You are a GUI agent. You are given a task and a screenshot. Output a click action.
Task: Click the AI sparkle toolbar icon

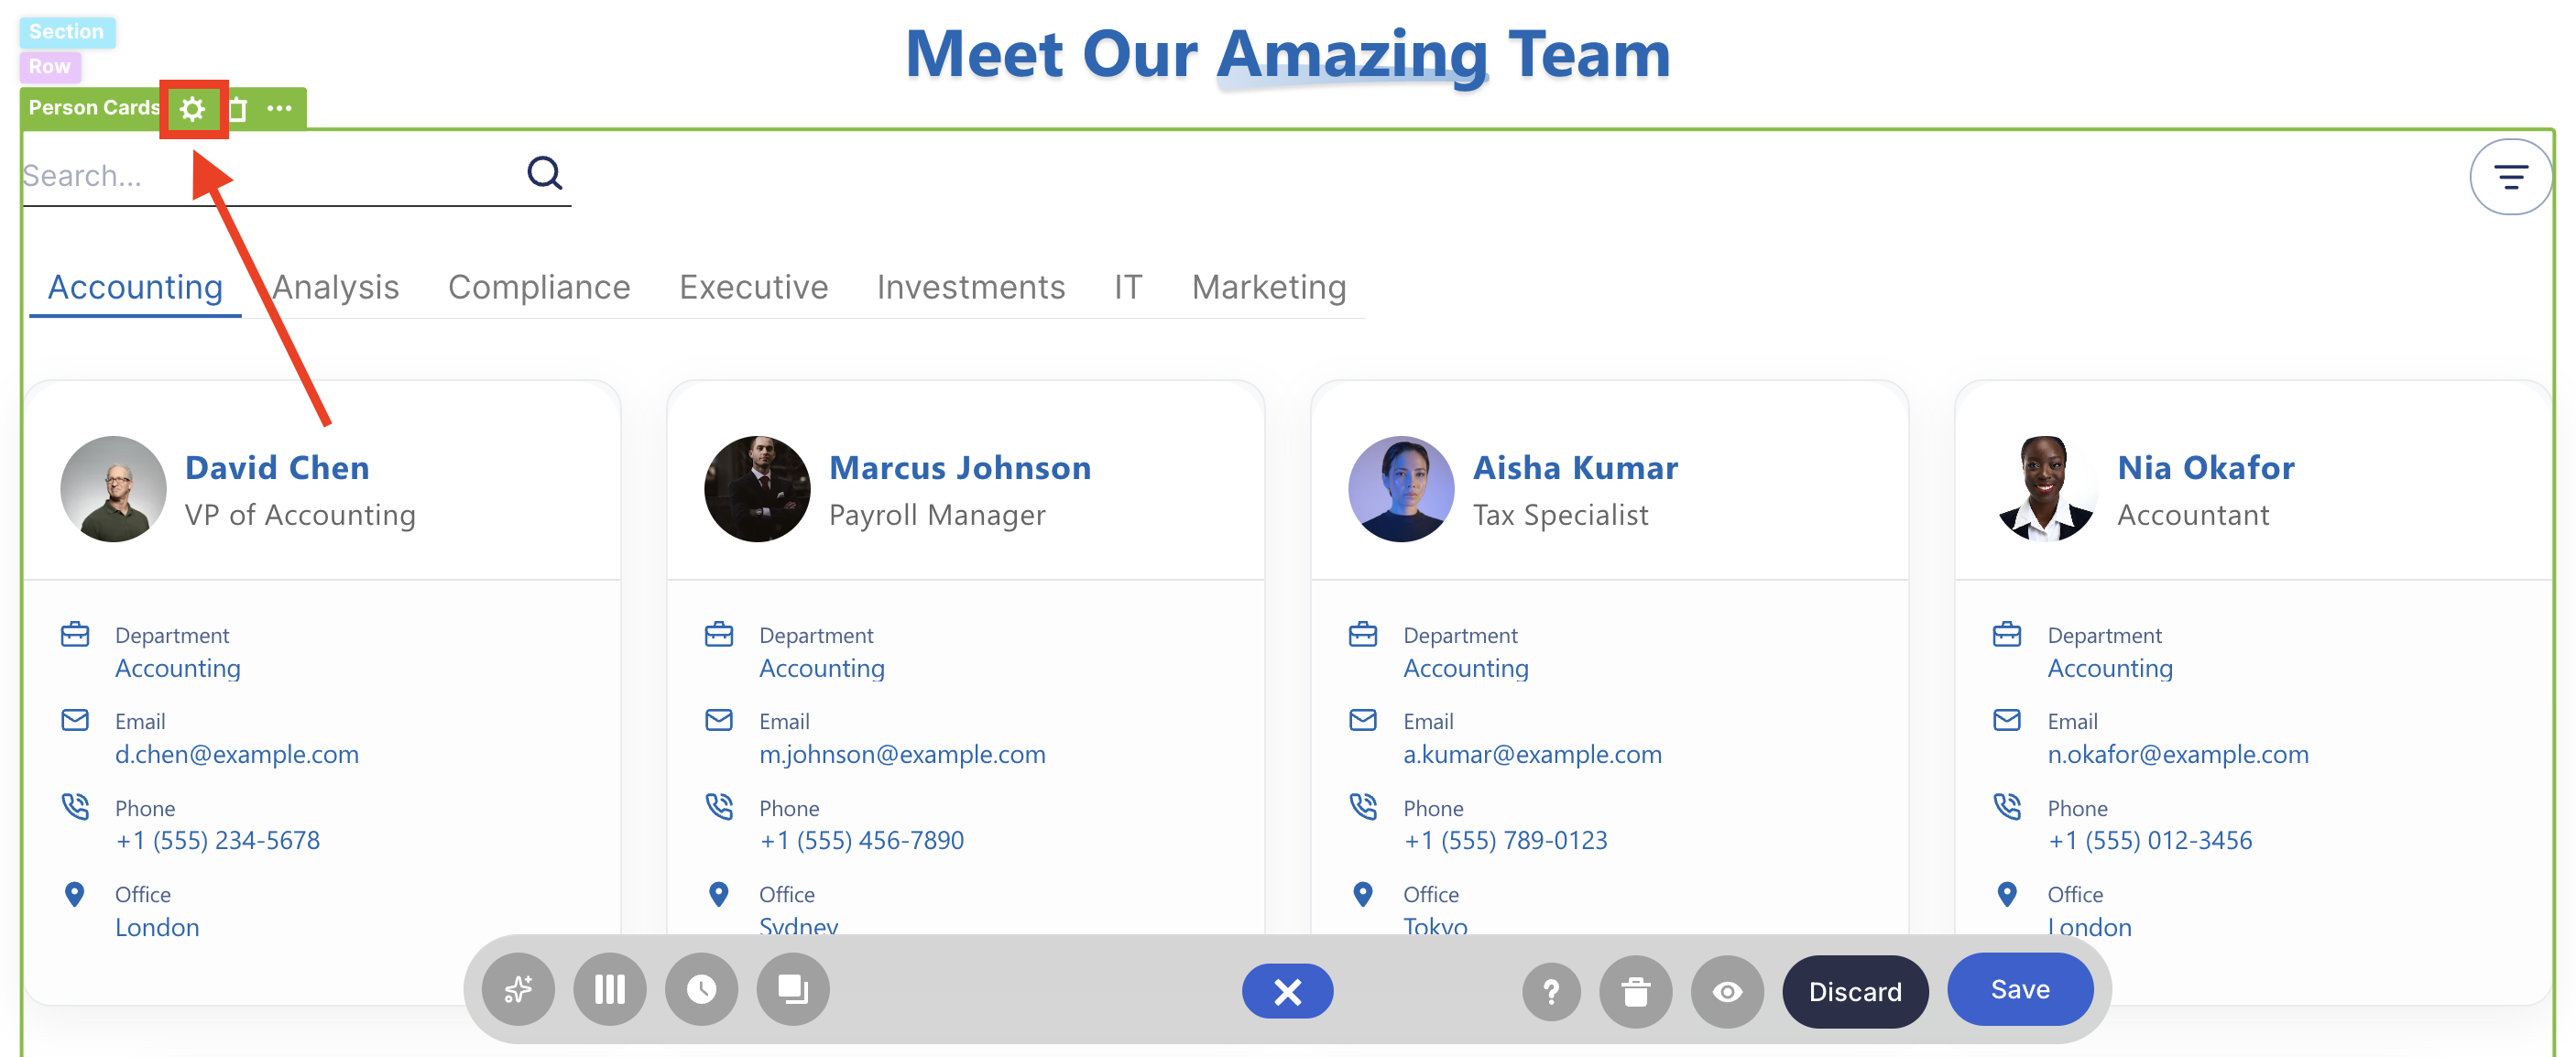[518, 989]
